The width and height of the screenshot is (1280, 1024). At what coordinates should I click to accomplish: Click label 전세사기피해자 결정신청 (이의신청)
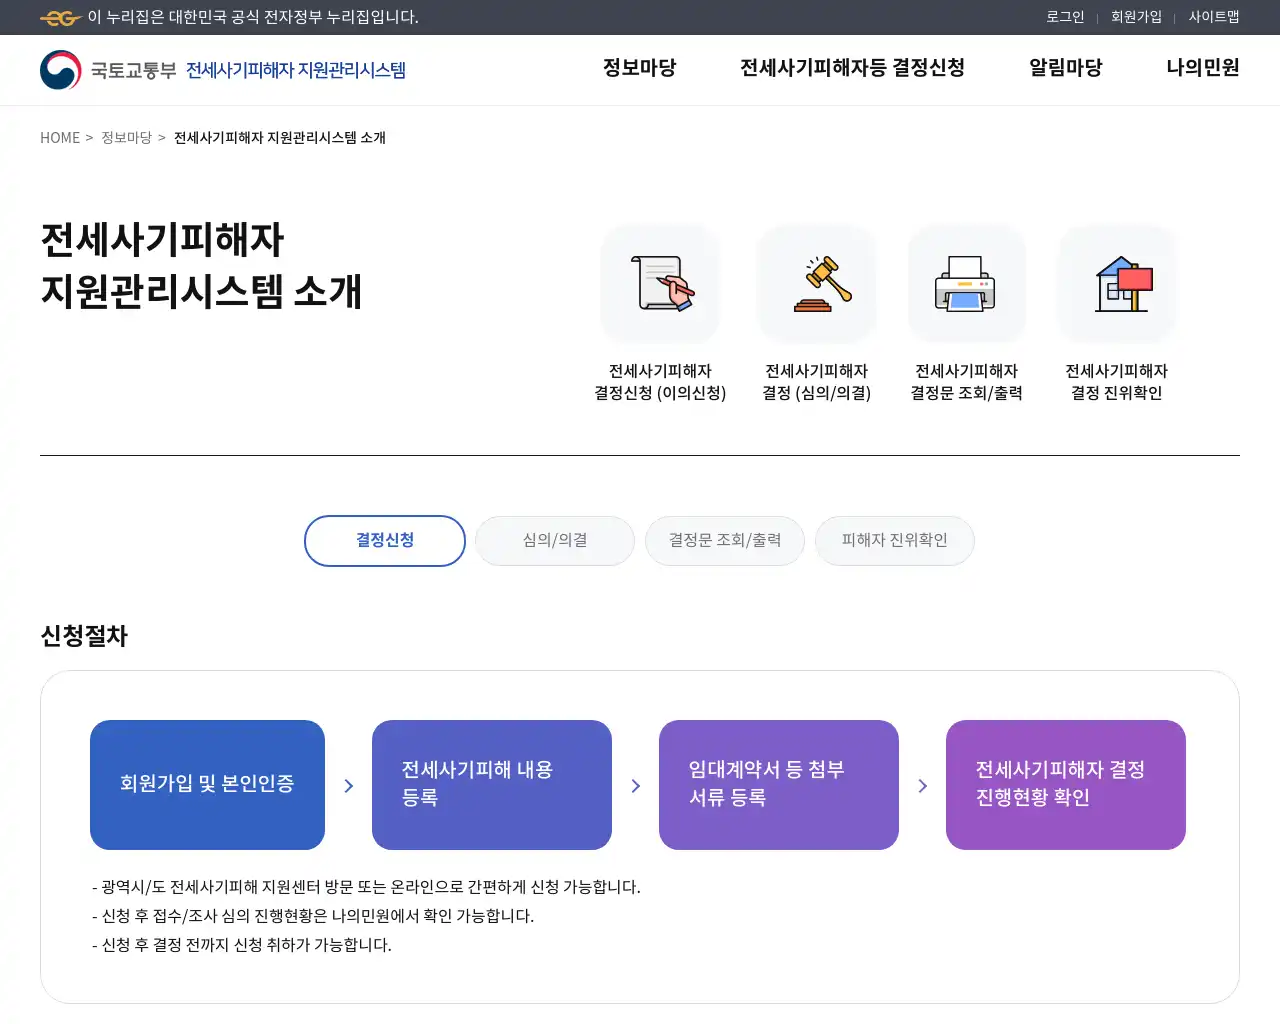tap(660, 382)
